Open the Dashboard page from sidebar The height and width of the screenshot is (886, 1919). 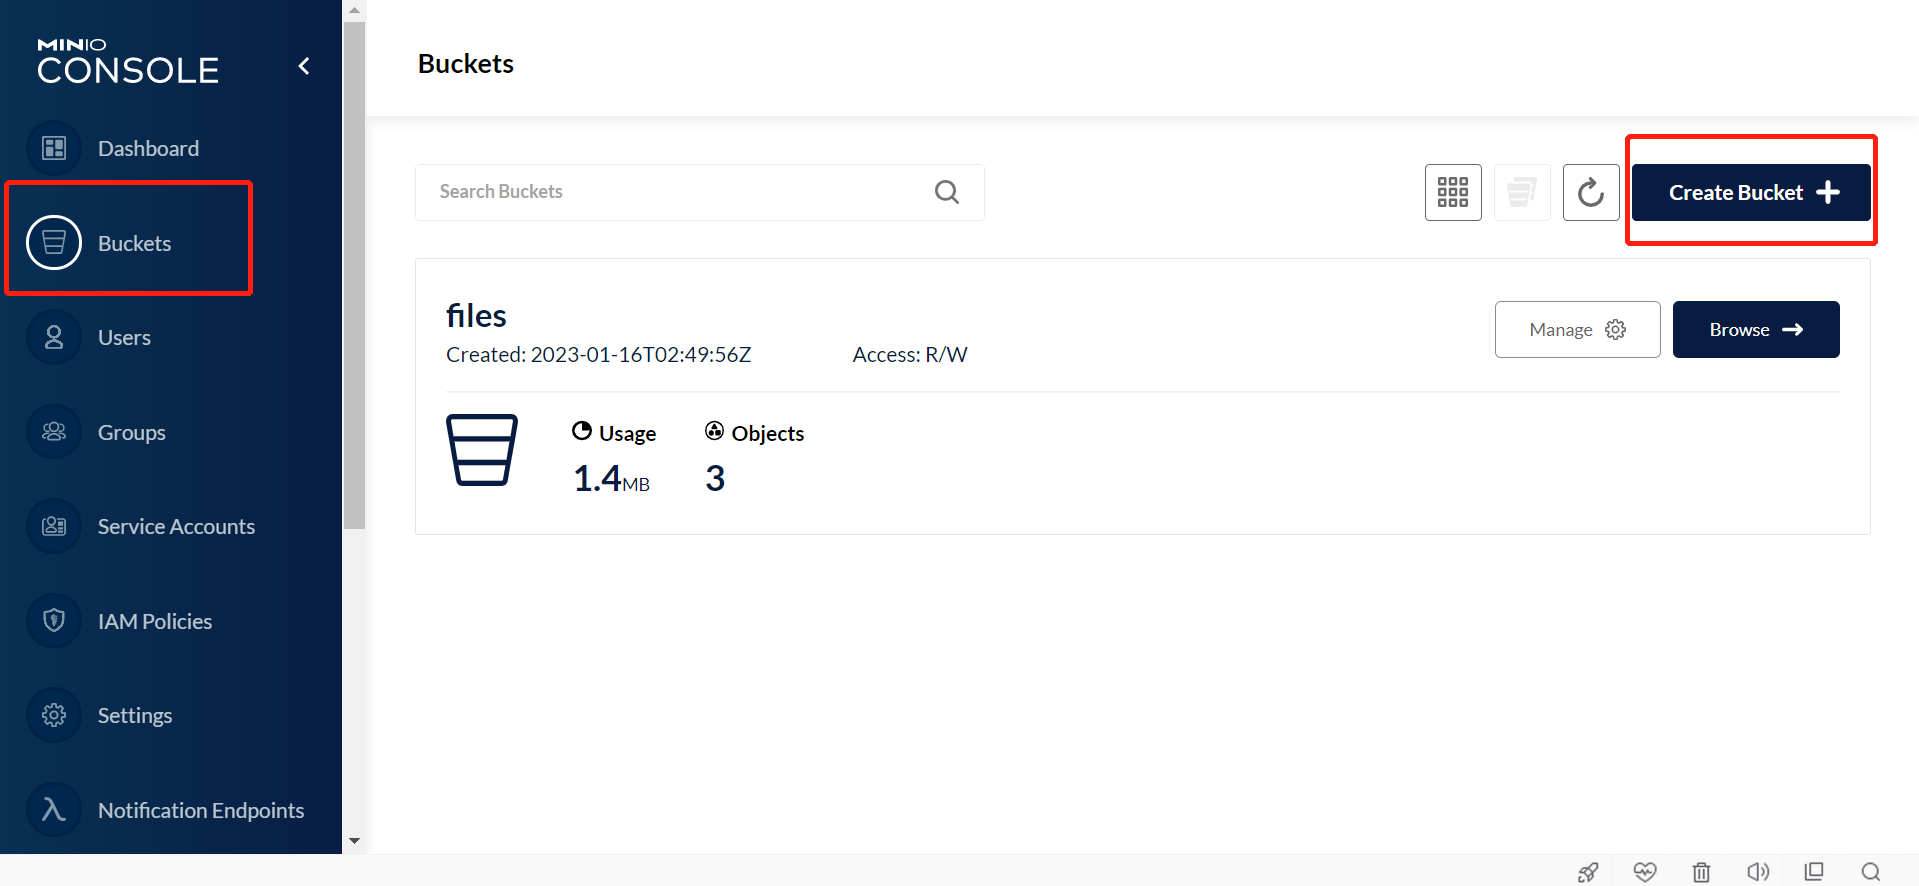(147, 149)
